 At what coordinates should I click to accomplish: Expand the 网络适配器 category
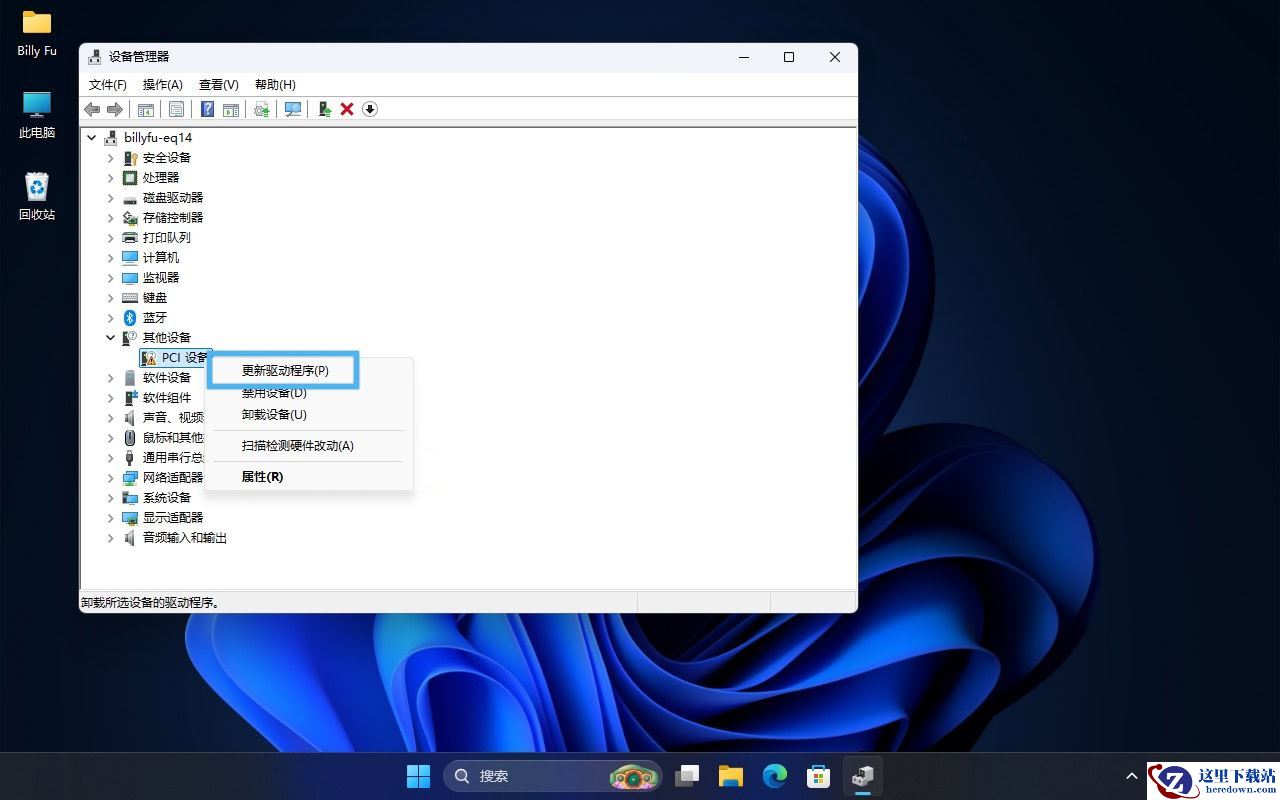coord(111,478)
